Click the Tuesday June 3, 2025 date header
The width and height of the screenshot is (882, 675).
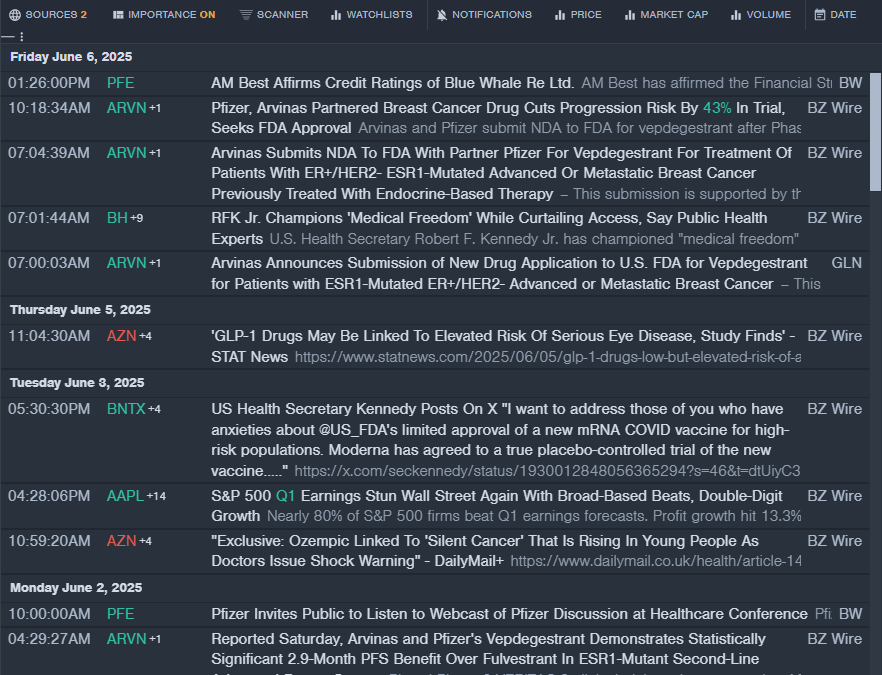[x=77, y=383]
